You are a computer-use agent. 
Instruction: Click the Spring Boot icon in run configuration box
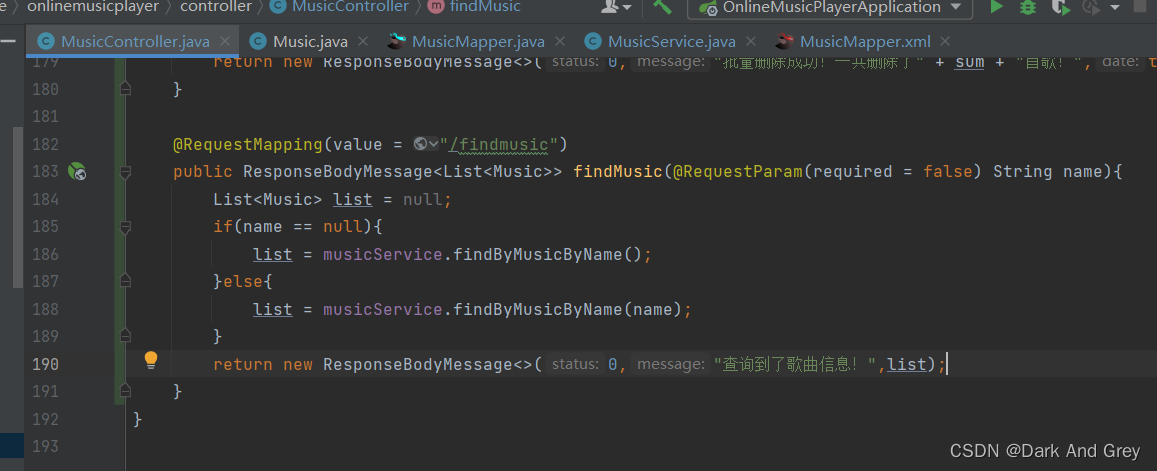click(x=708, y=8)
